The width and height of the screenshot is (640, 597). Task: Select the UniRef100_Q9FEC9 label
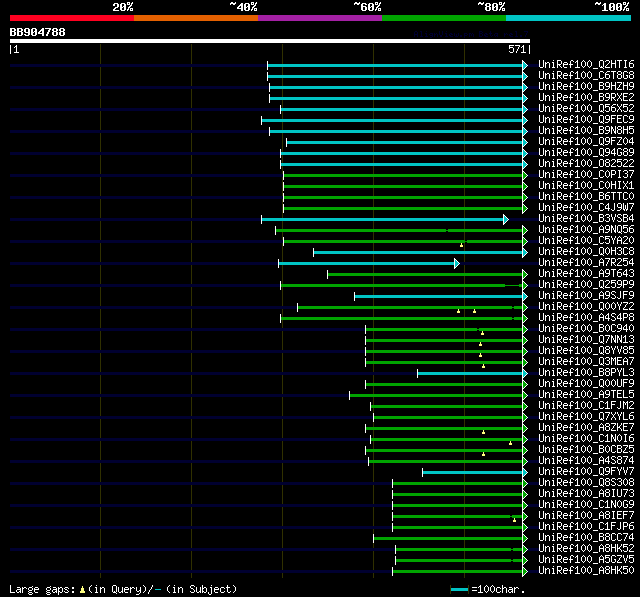586,120
